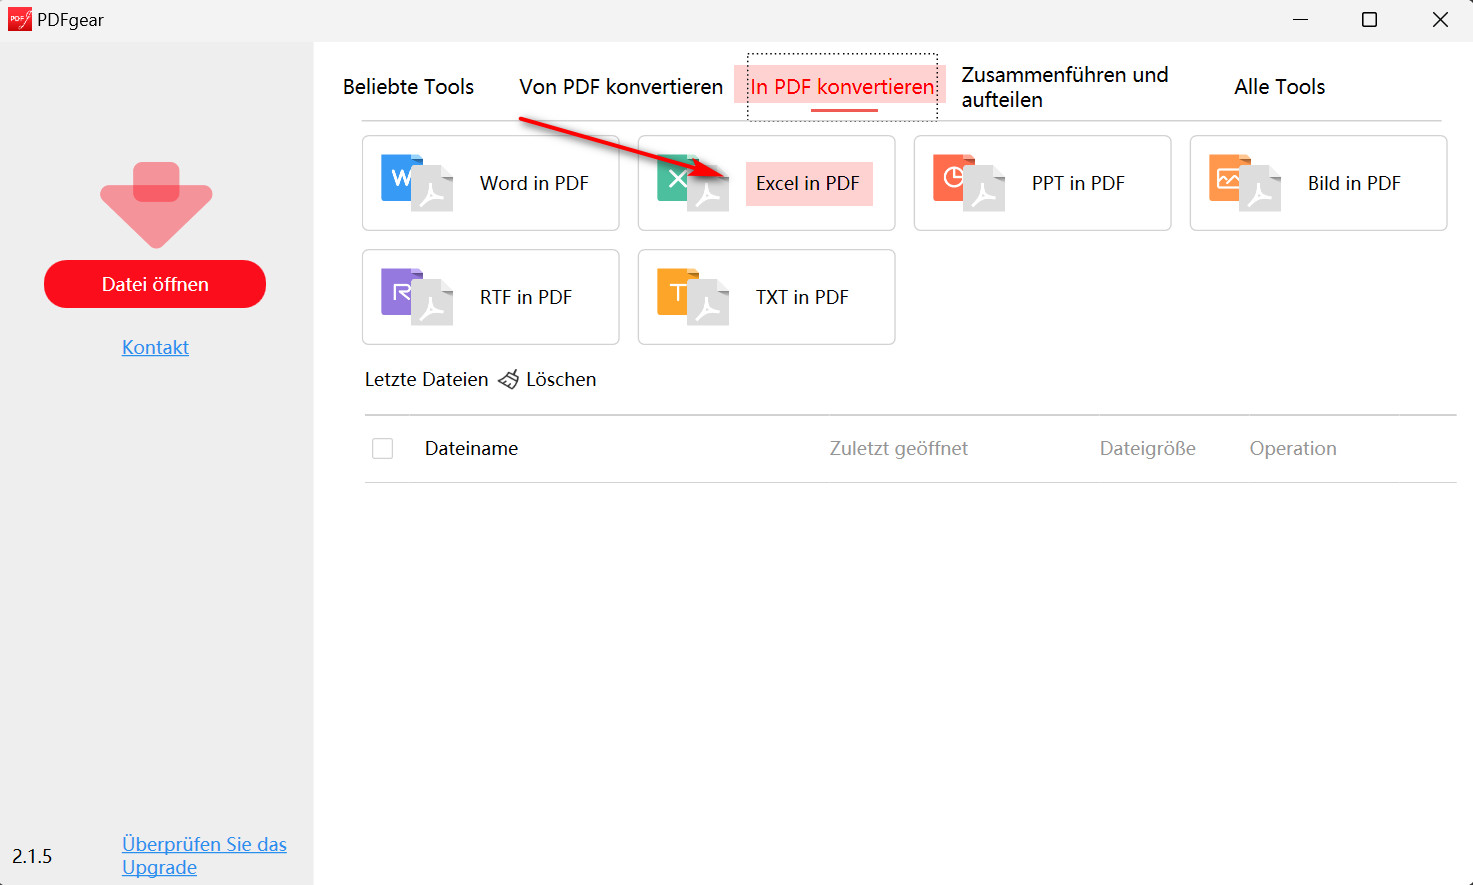
Task: Click the version number 2.1.5
Action: click(x=32, y=856)
